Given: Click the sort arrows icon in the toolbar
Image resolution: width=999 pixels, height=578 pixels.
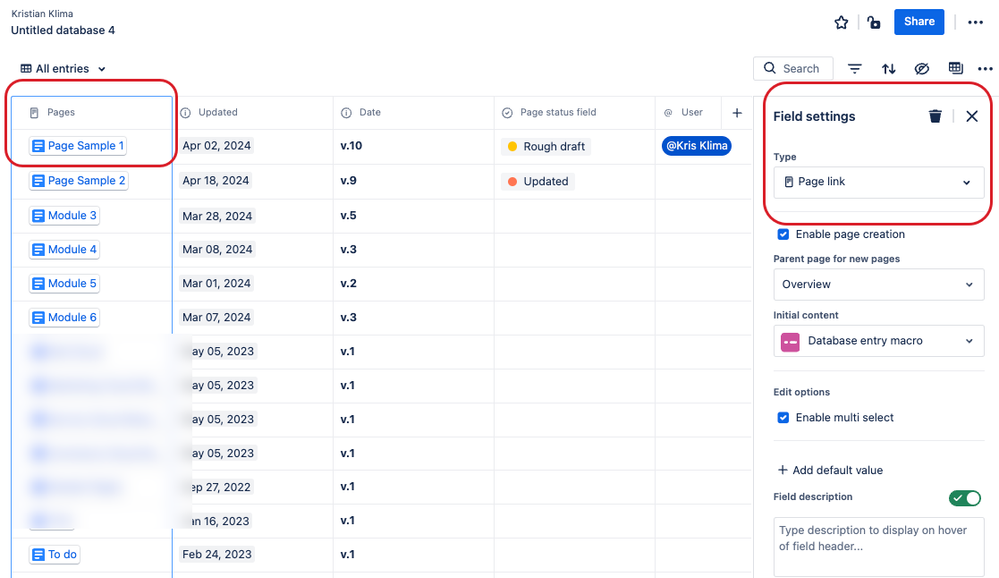Looking at the screenshot, I should pyautogui.click(x=889, y=68).
